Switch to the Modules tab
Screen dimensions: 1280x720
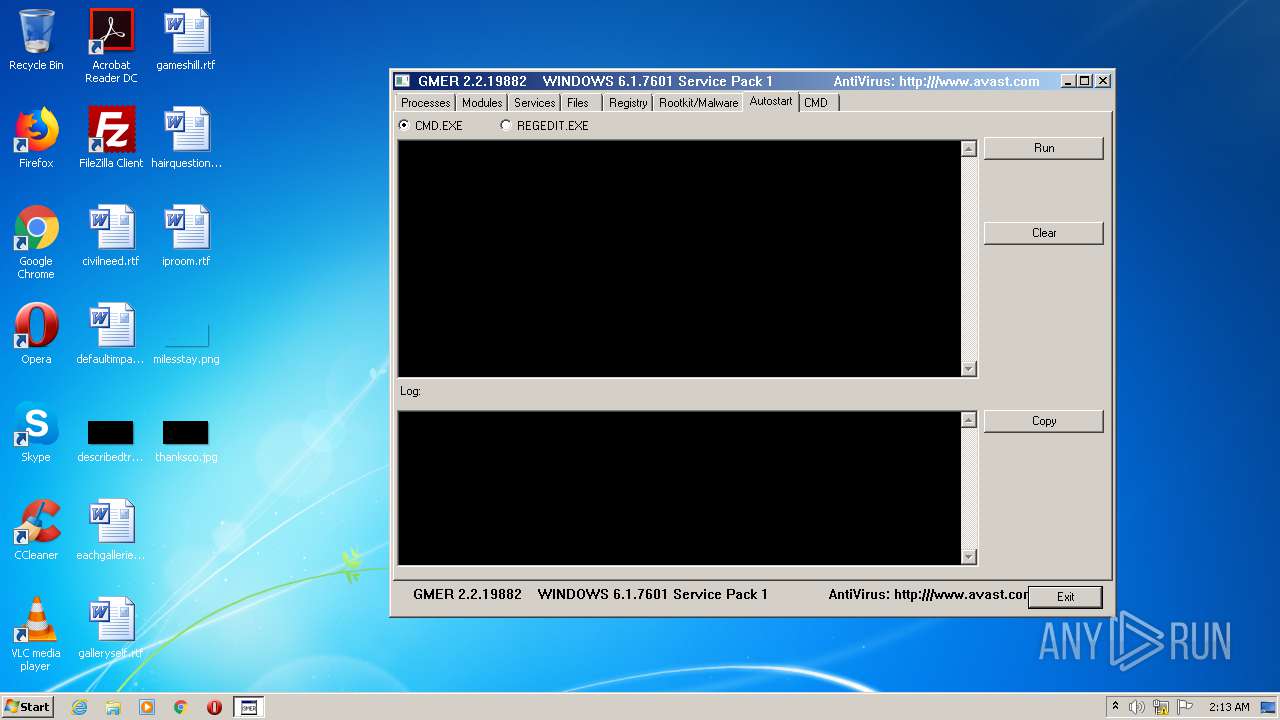pos(482,103)
